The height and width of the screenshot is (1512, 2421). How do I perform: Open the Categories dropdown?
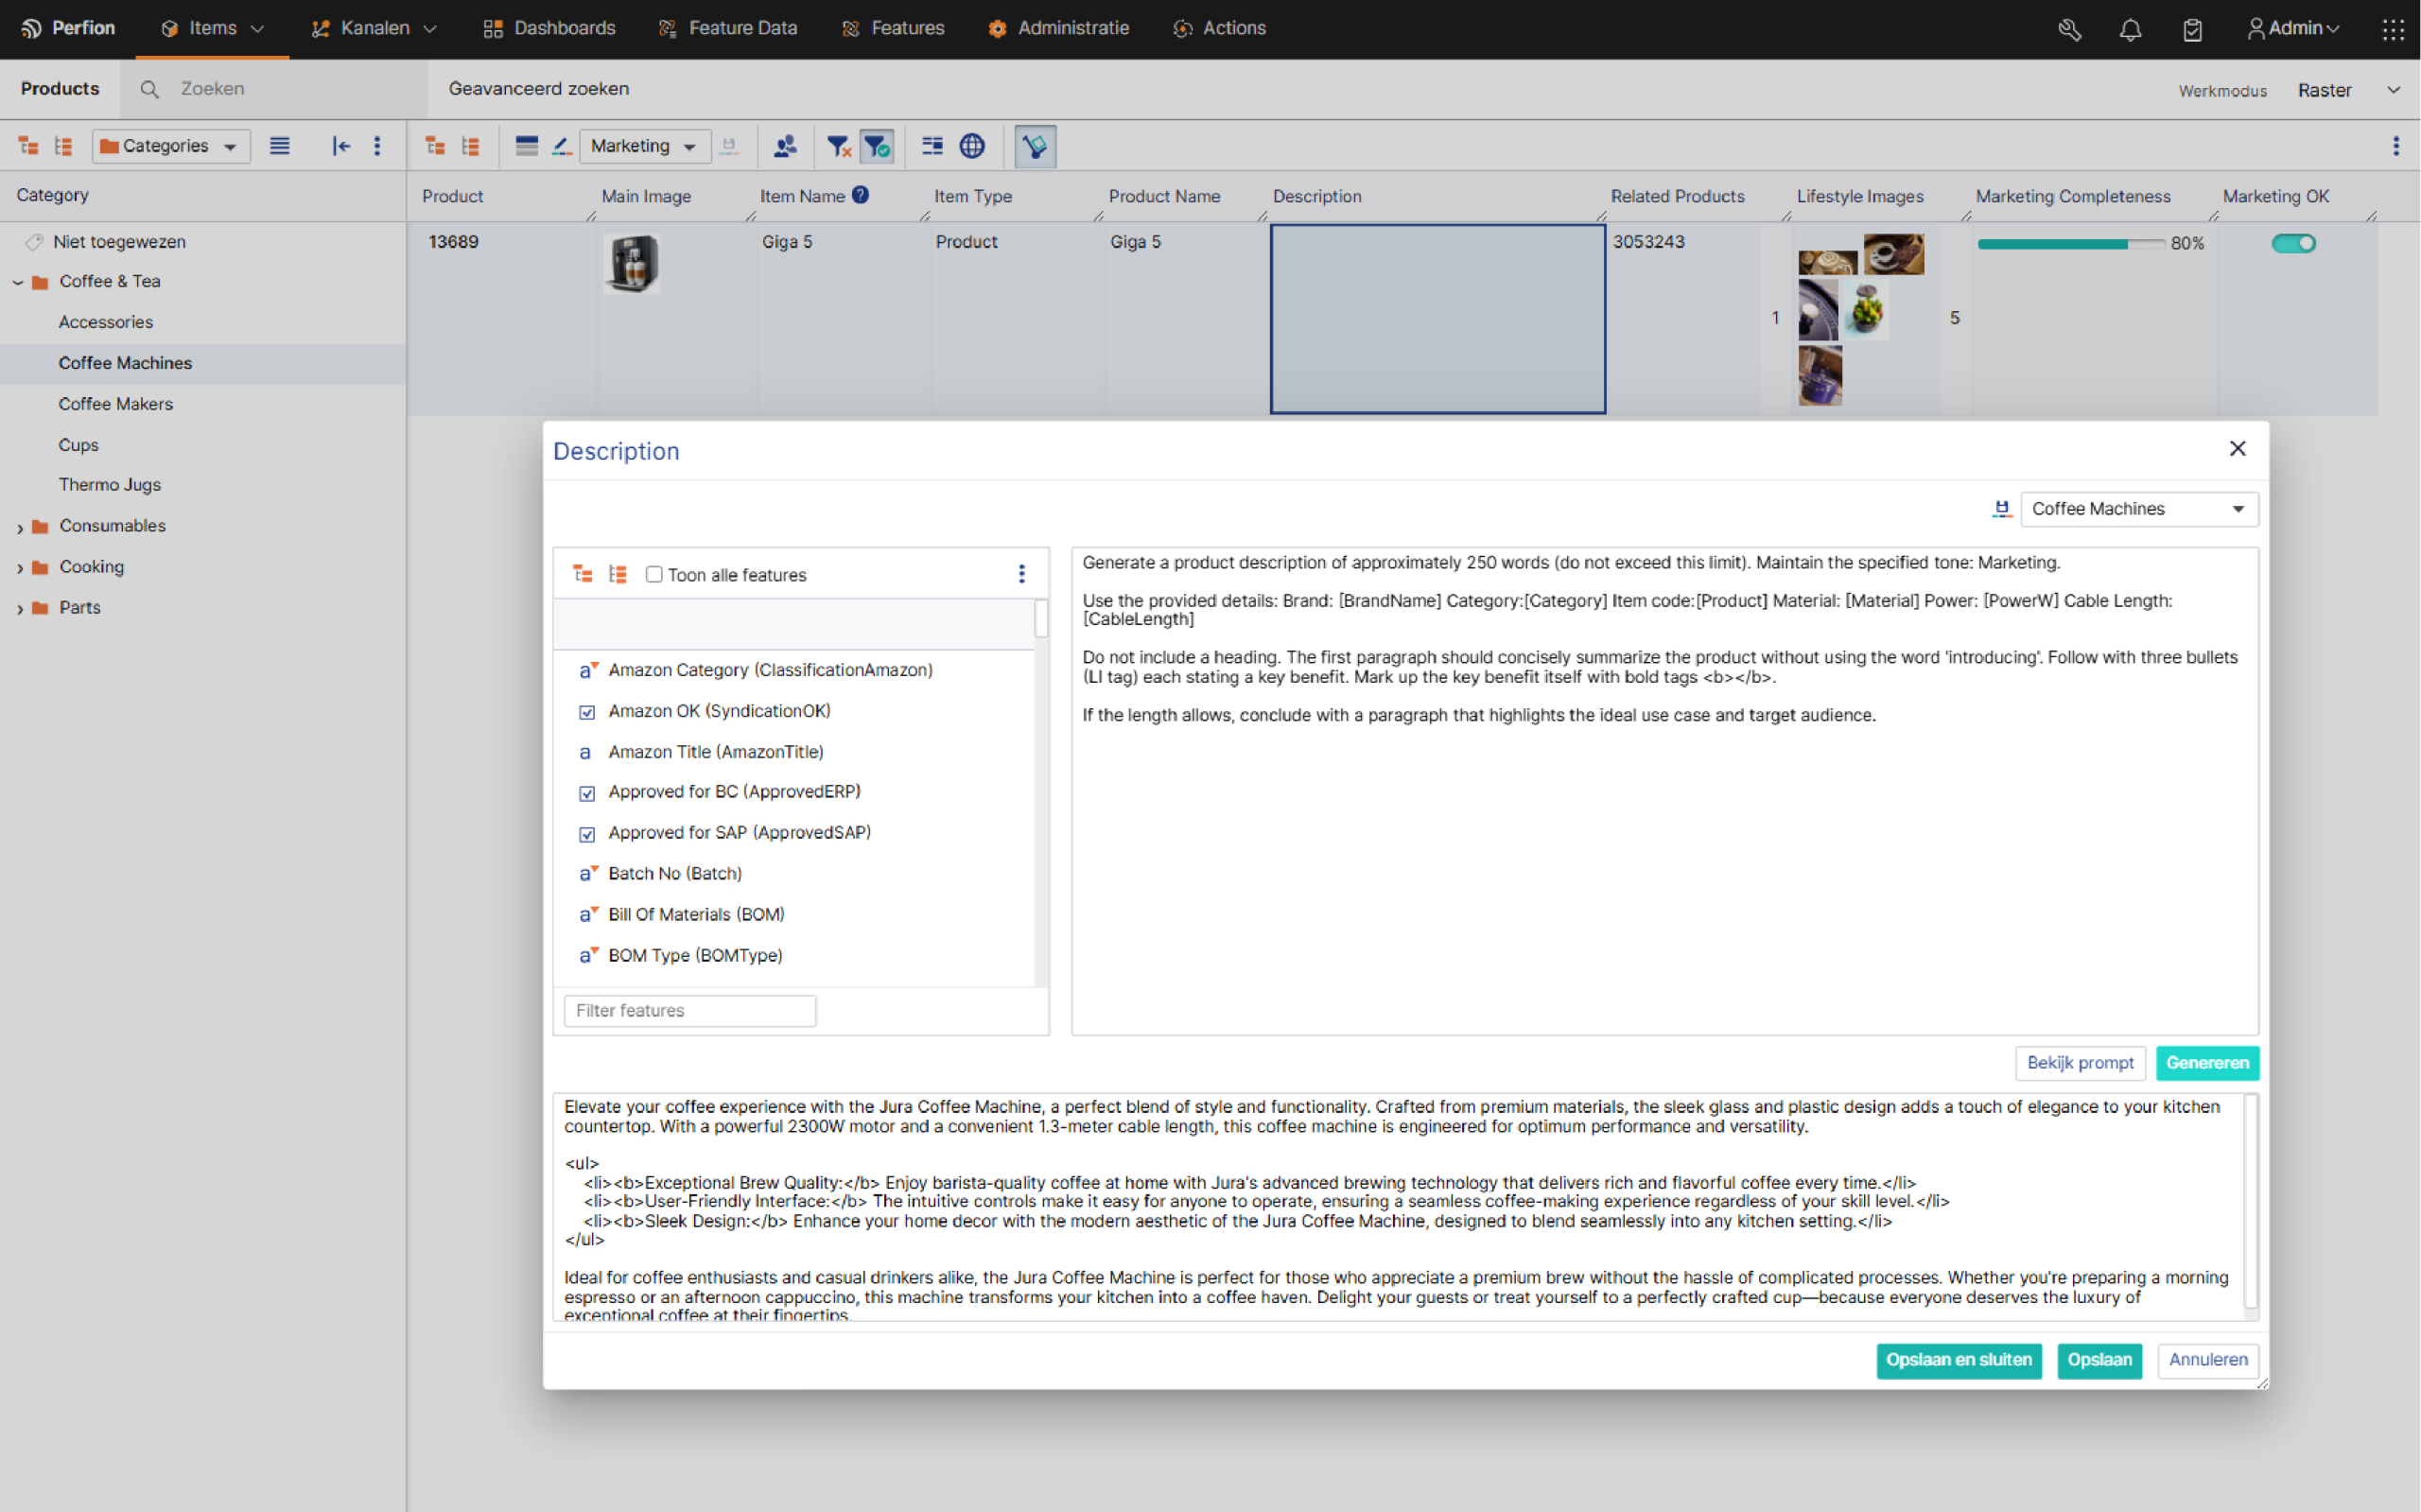click(171, 147)
